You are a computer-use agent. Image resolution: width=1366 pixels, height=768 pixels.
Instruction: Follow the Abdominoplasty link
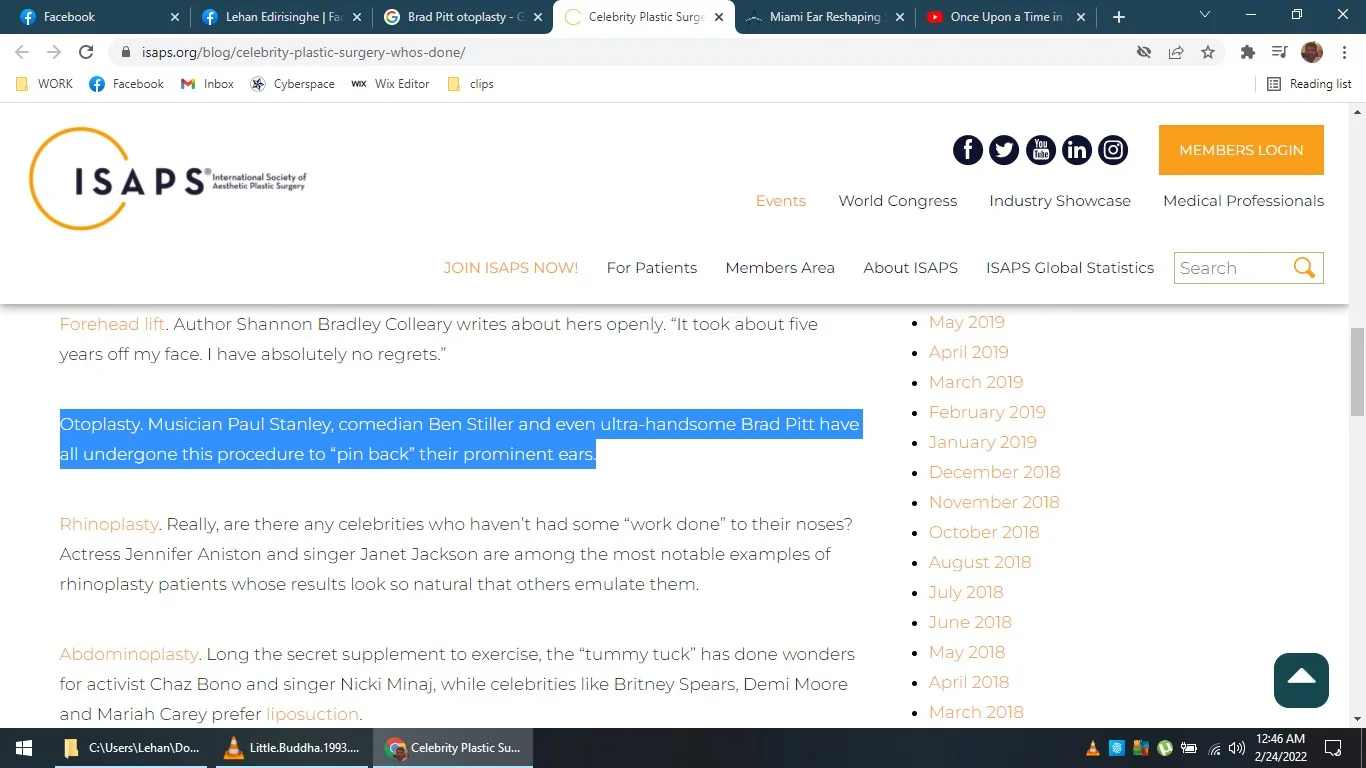click(129, 654)
